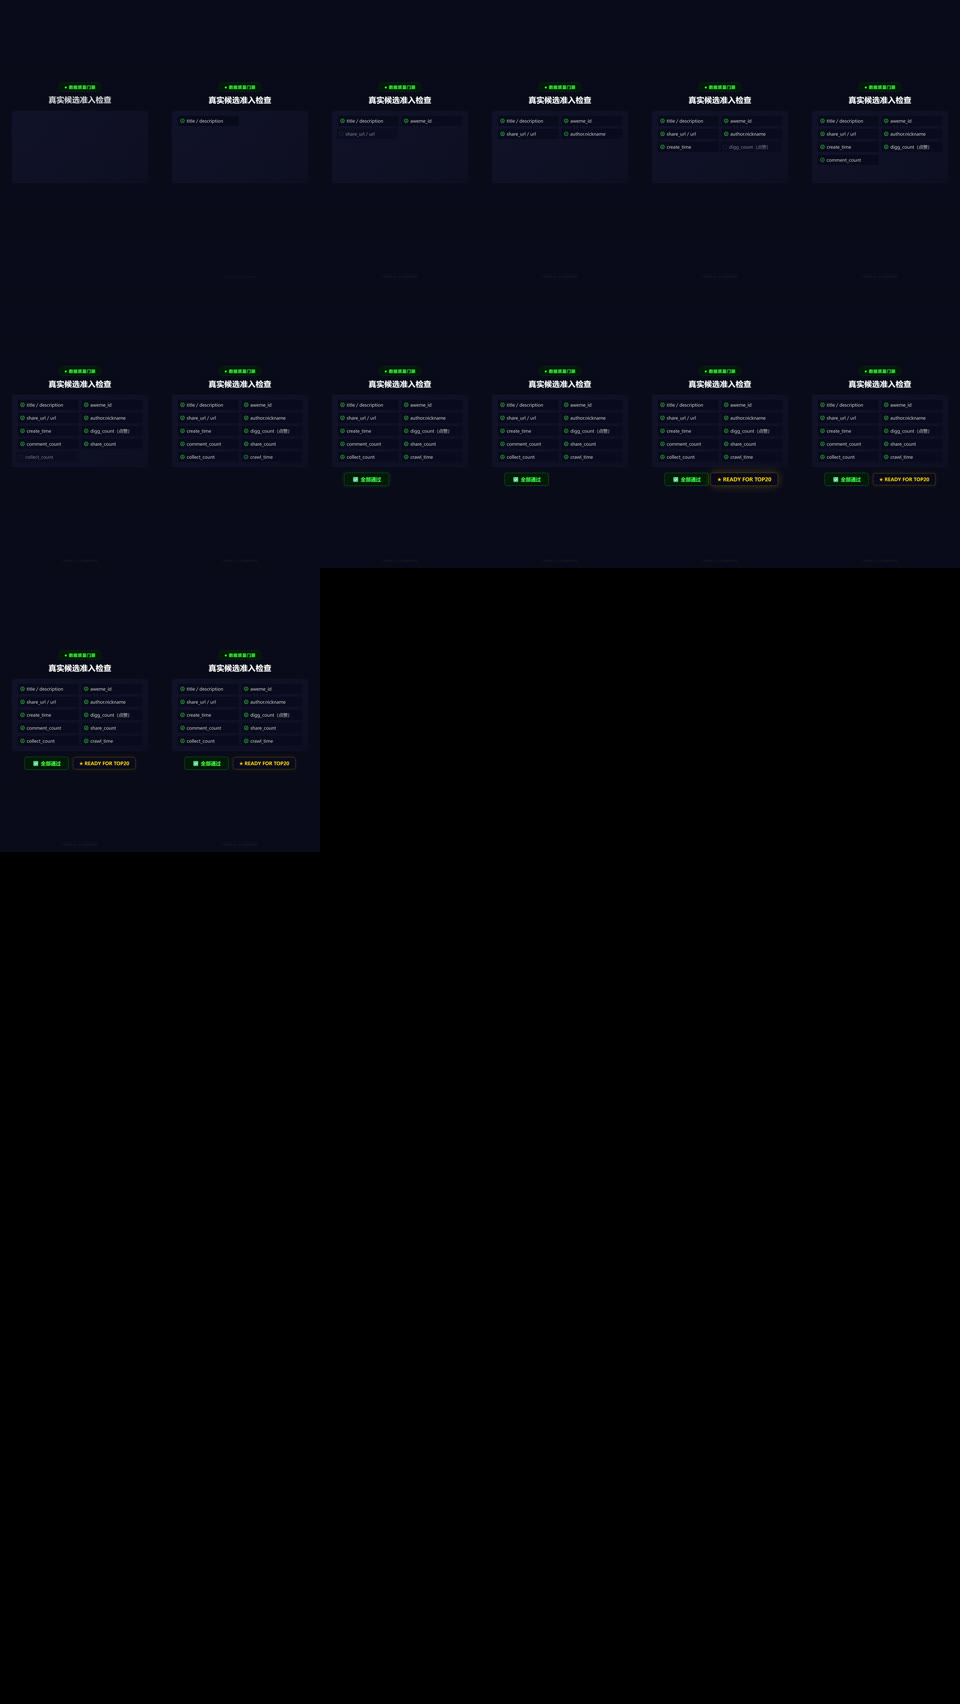Click the check icon beside author.nickname in the four-field panel

(x=566, y=134)
